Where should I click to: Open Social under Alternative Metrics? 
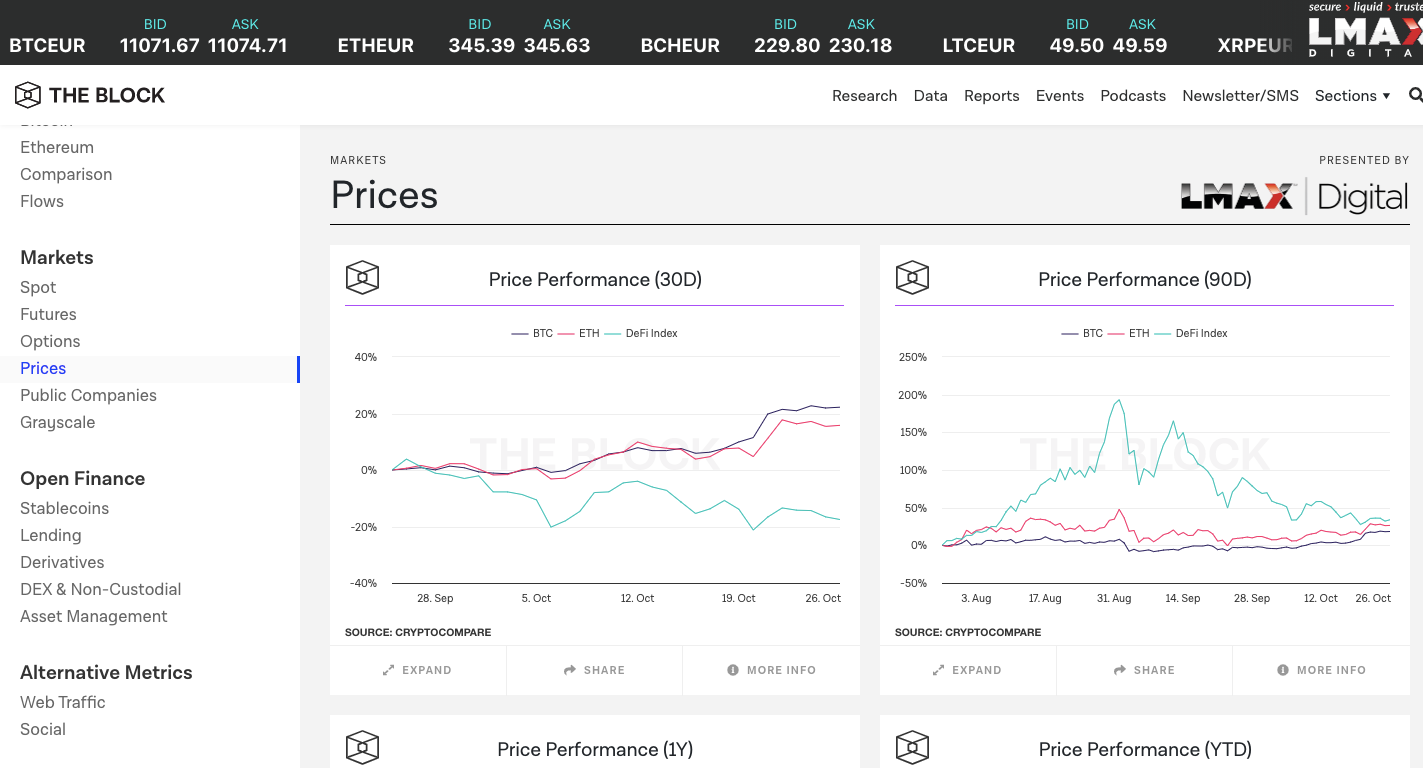[43, 729]
